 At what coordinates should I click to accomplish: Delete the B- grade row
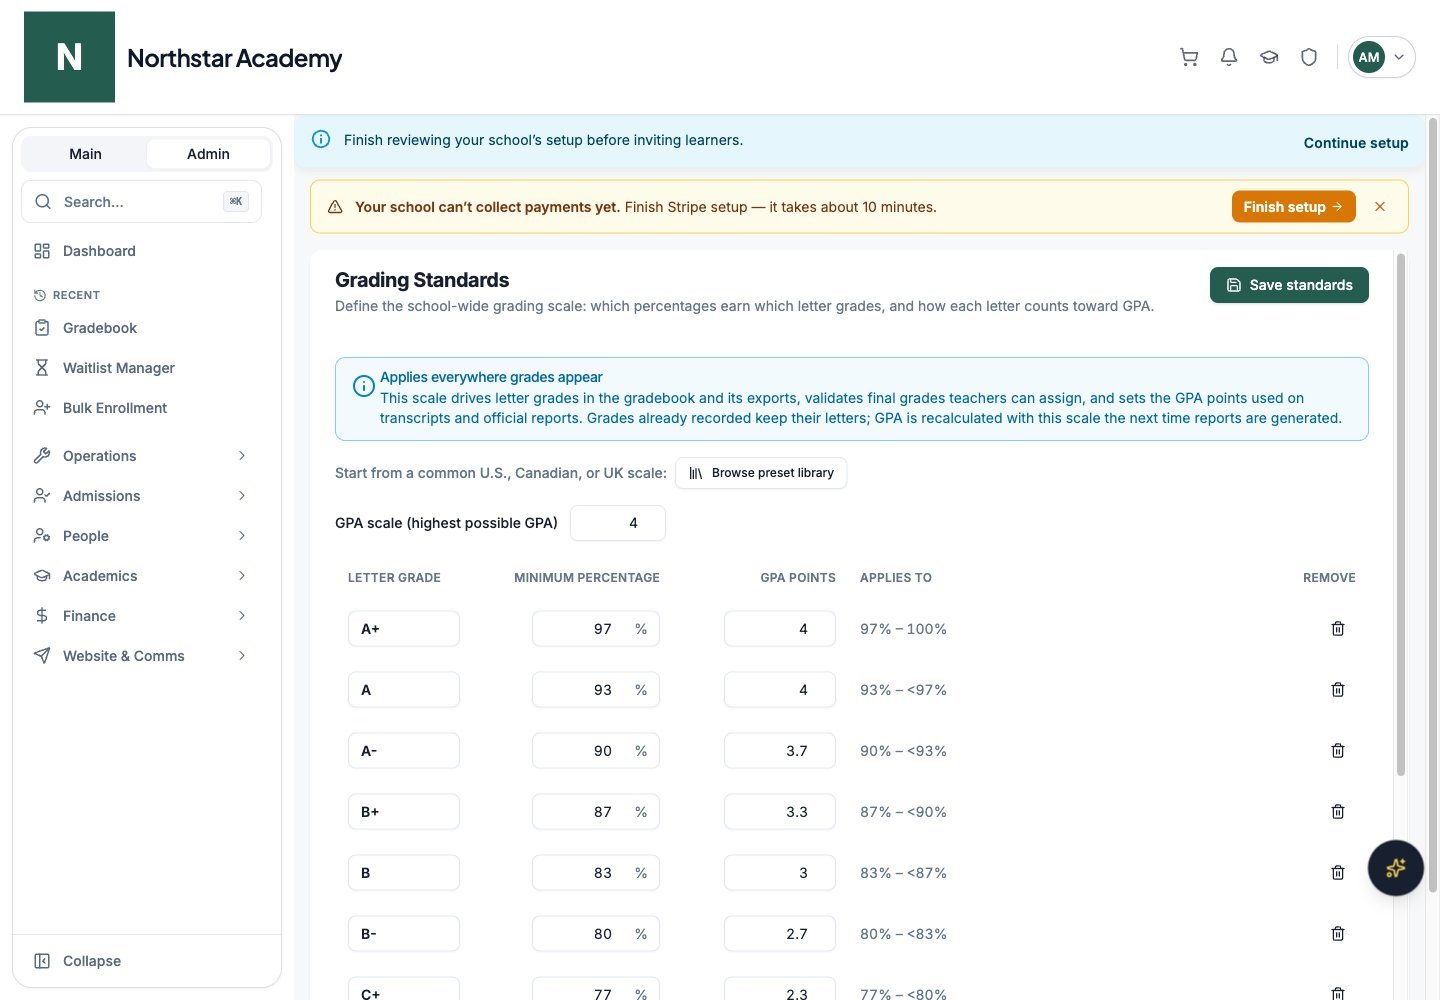[1338, 934]
